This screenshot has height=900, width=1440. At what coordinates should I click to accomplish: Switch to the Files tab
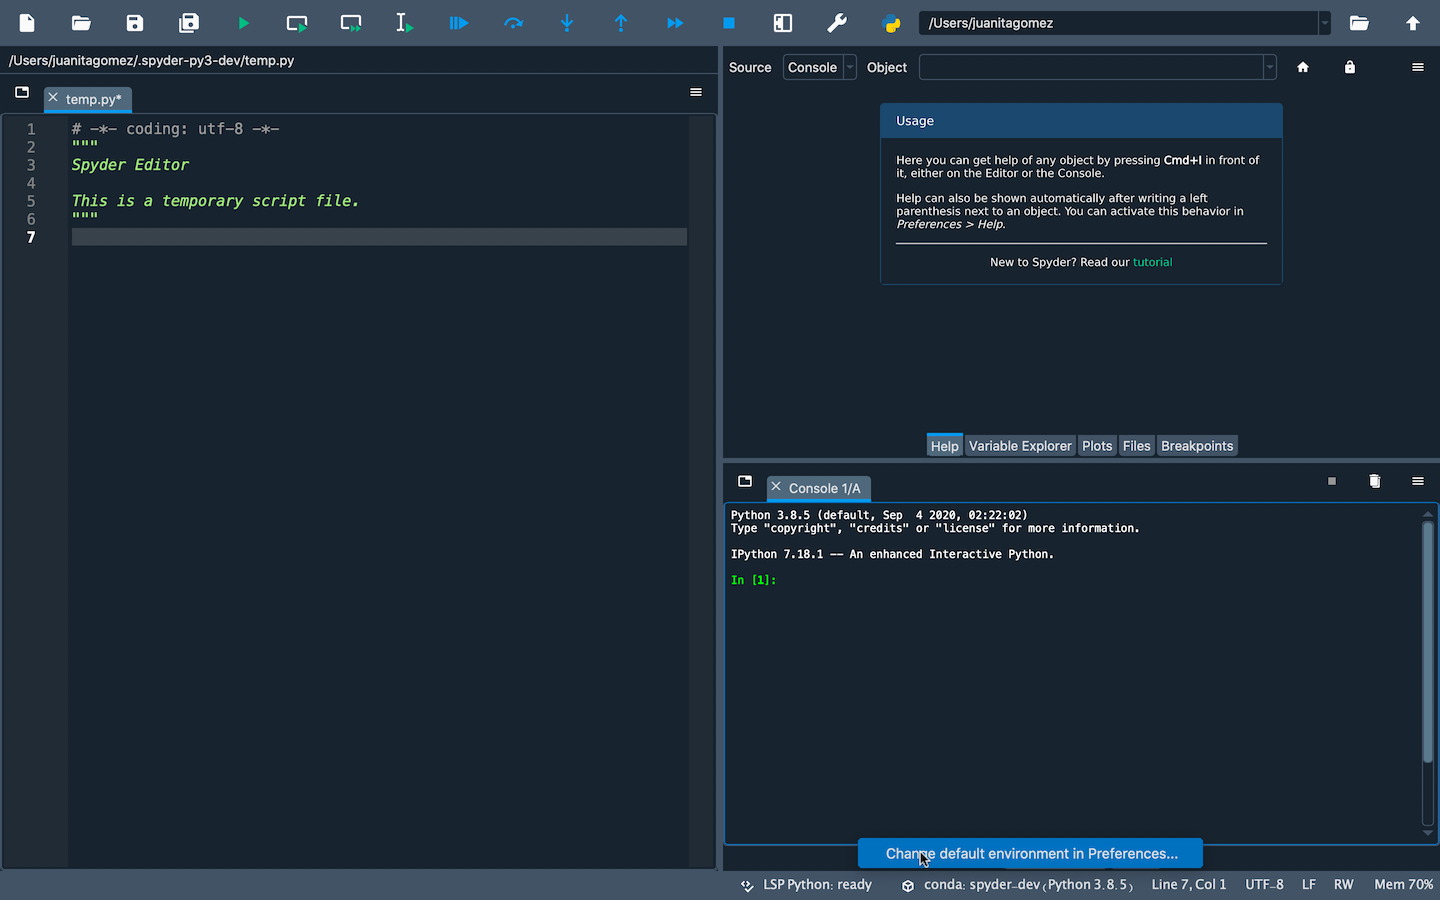[1137, 446]
